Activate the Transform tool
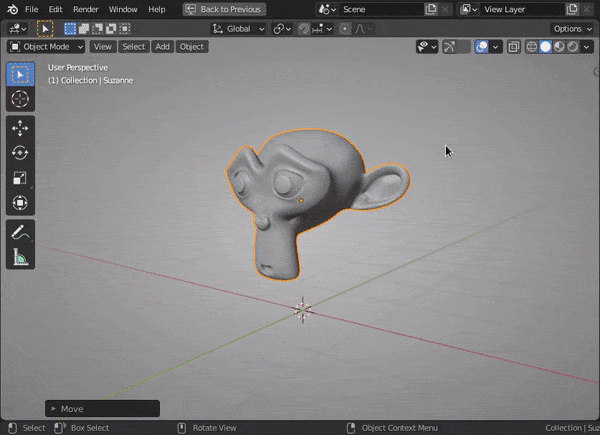Image resolution: width=600 pixels, height=435 pixels. [20, 203]
